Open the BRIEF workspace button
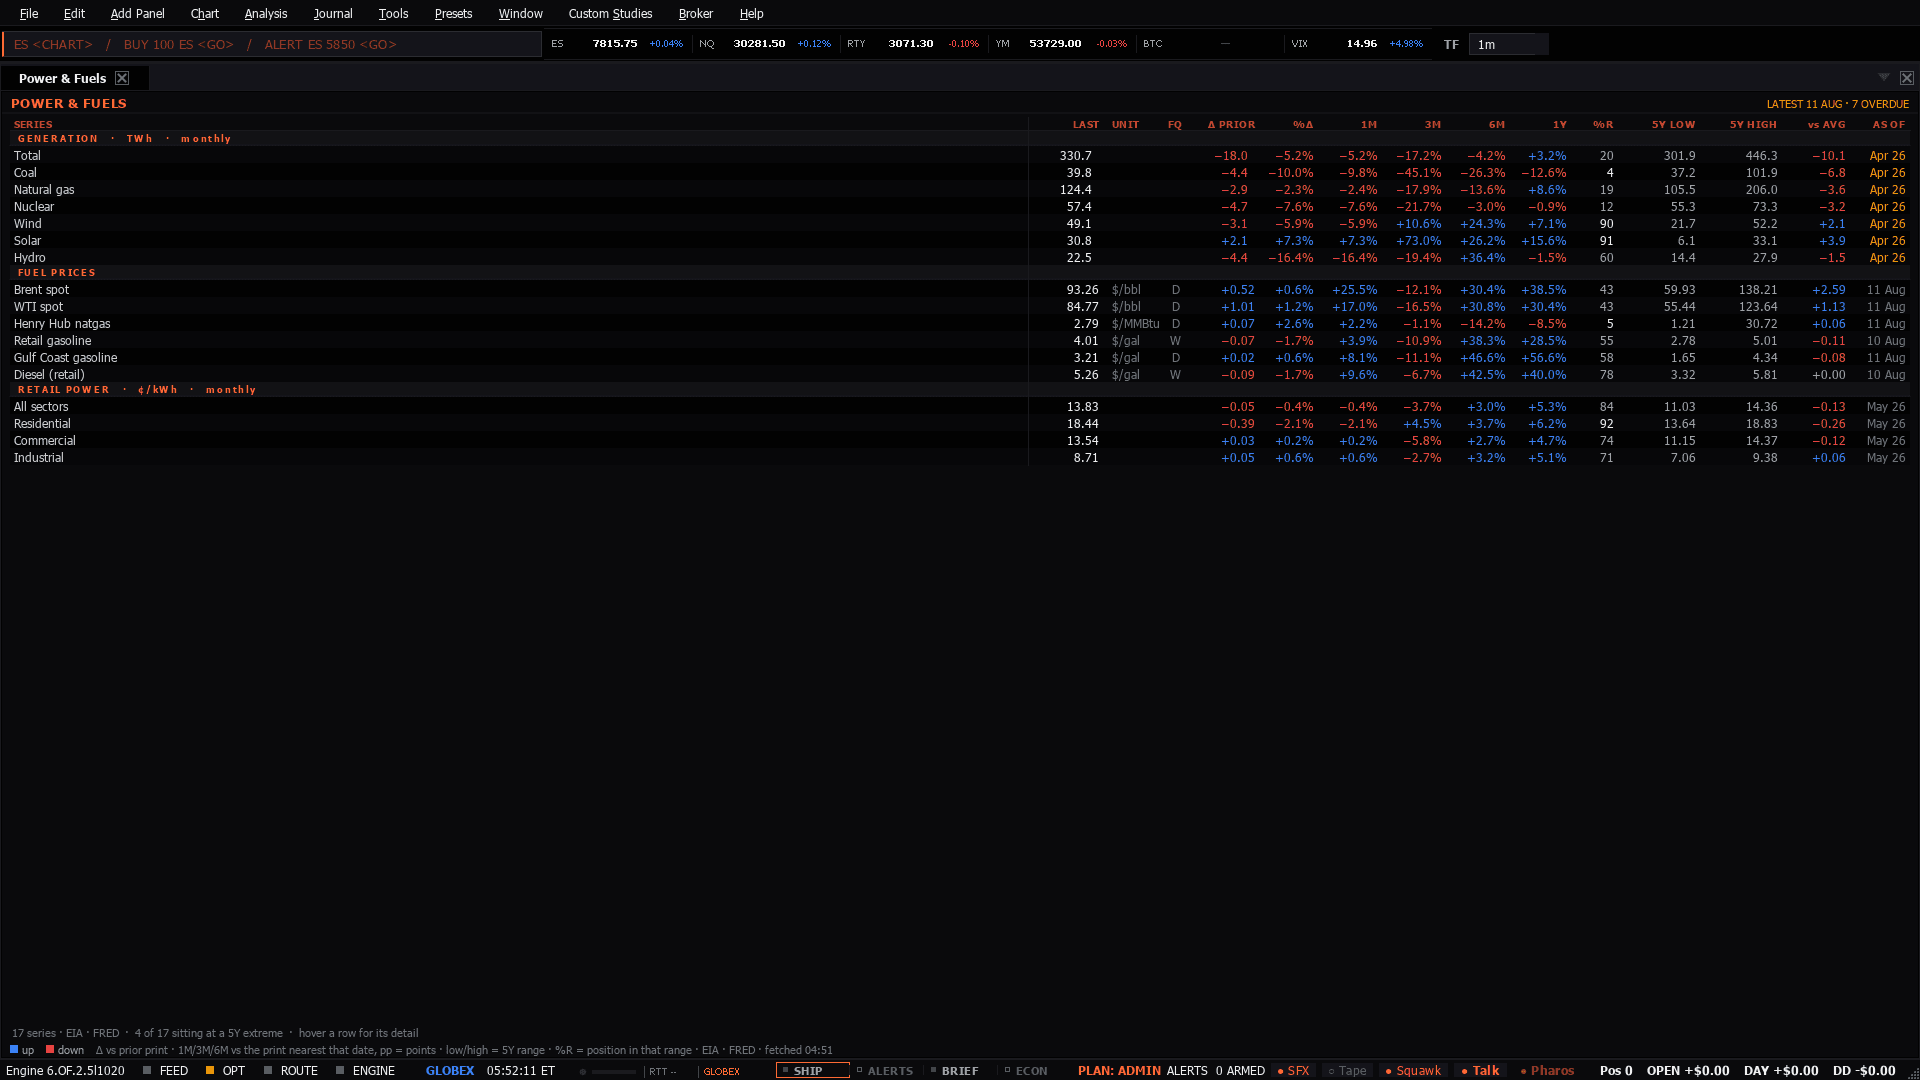Image resolution: width=1920 pixels, height=1080 pixels. click(955, 1070)
